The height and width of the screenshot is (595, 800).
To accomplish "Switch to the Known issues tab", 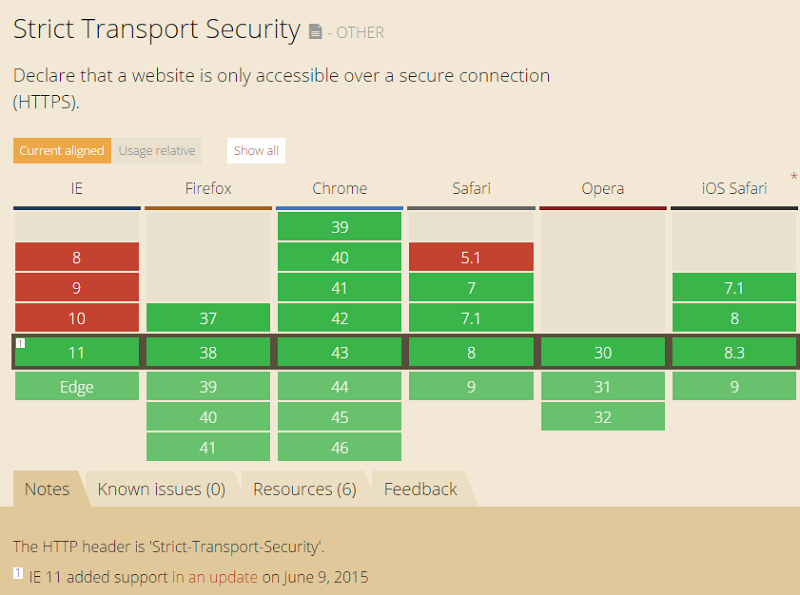I will 160,489.
